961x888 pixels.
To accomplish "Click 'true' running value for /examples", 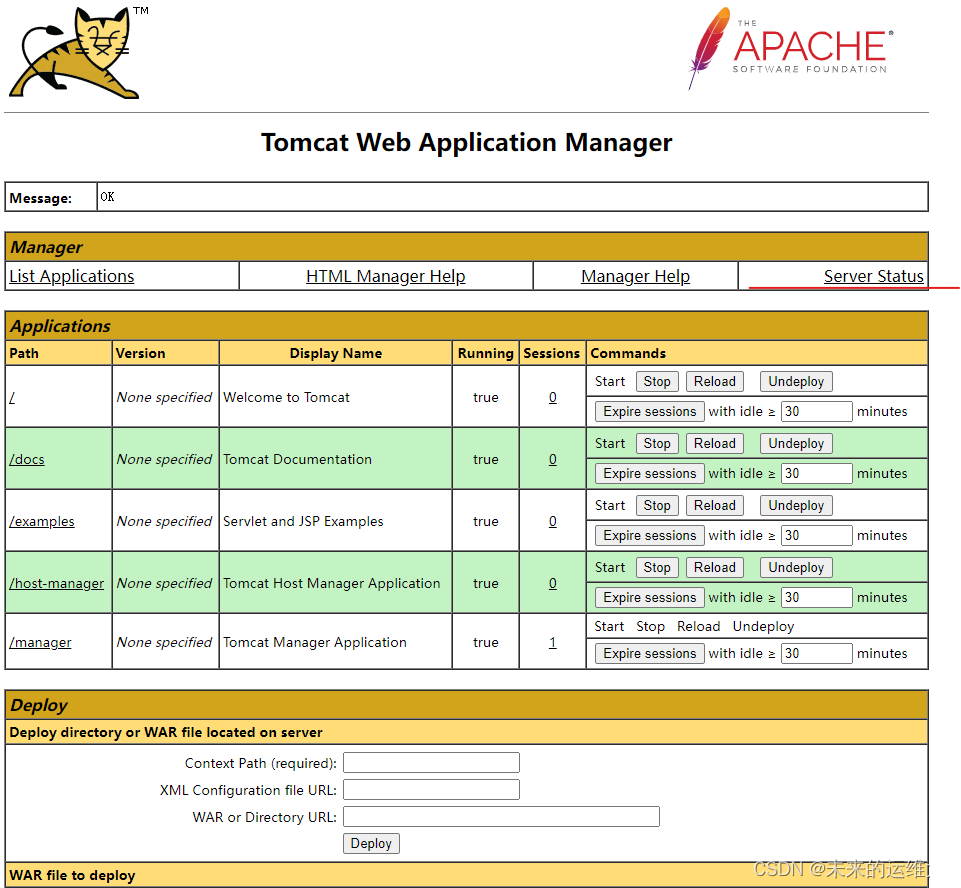I will pyautogui.click(x=485, y=522).
